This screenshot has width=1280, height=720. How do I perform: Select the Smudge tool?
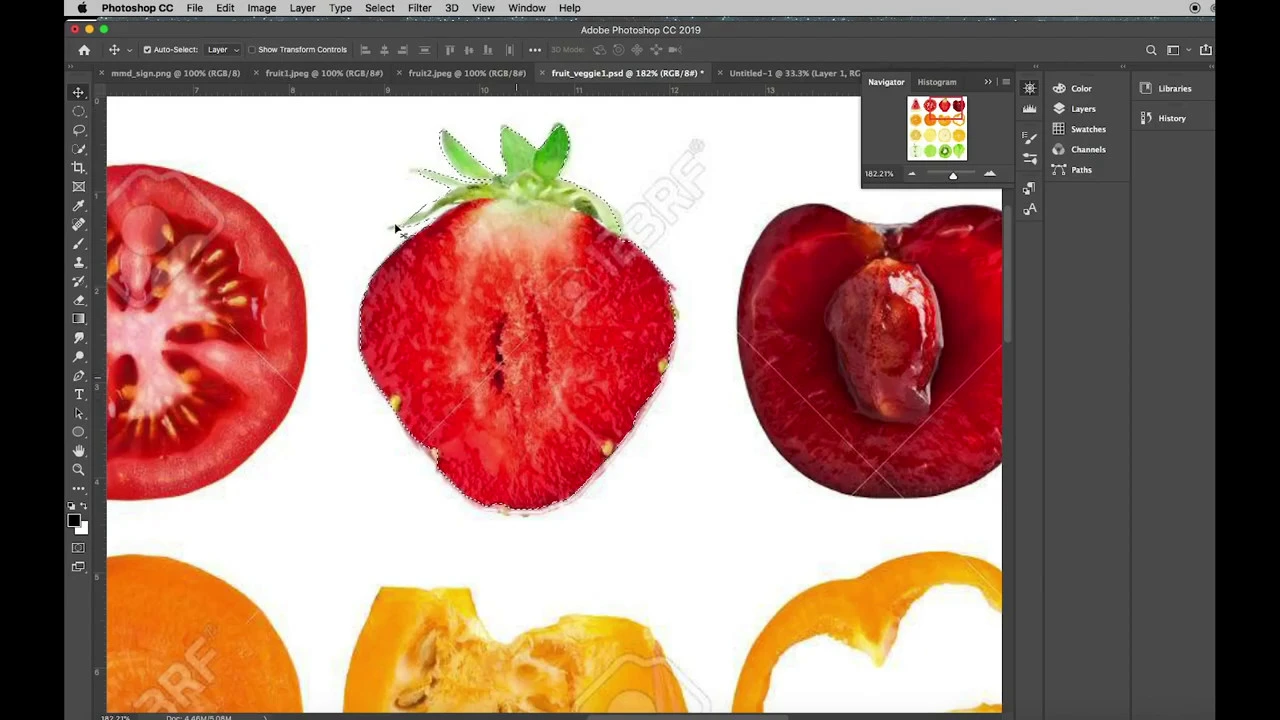[x=78, y=338]
